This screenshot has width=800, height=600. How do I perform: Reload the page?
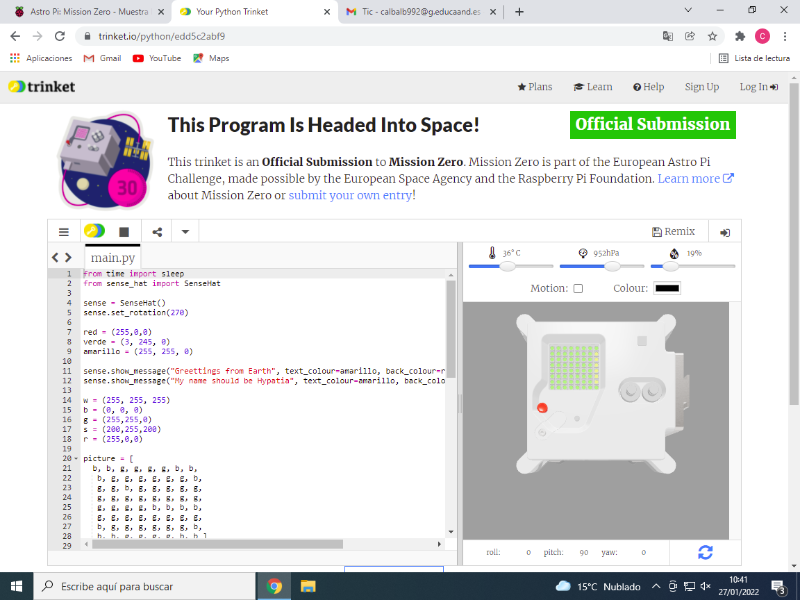[60, 36]
